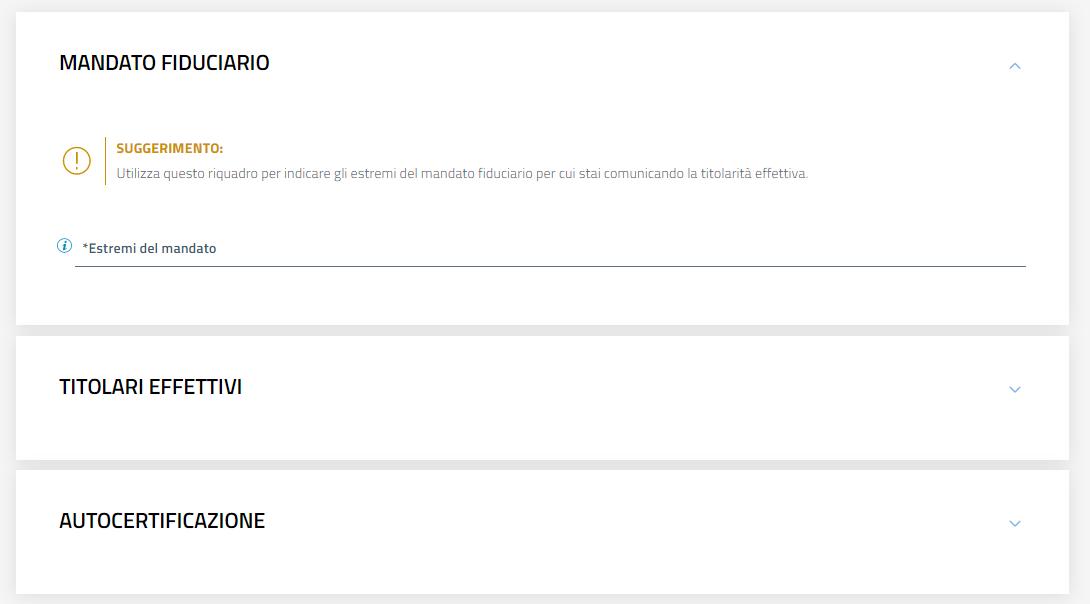Click the info icon beside Estremi del mandato
The height and width of the screenshot is (604, 1090).
(x=65, y=246)
